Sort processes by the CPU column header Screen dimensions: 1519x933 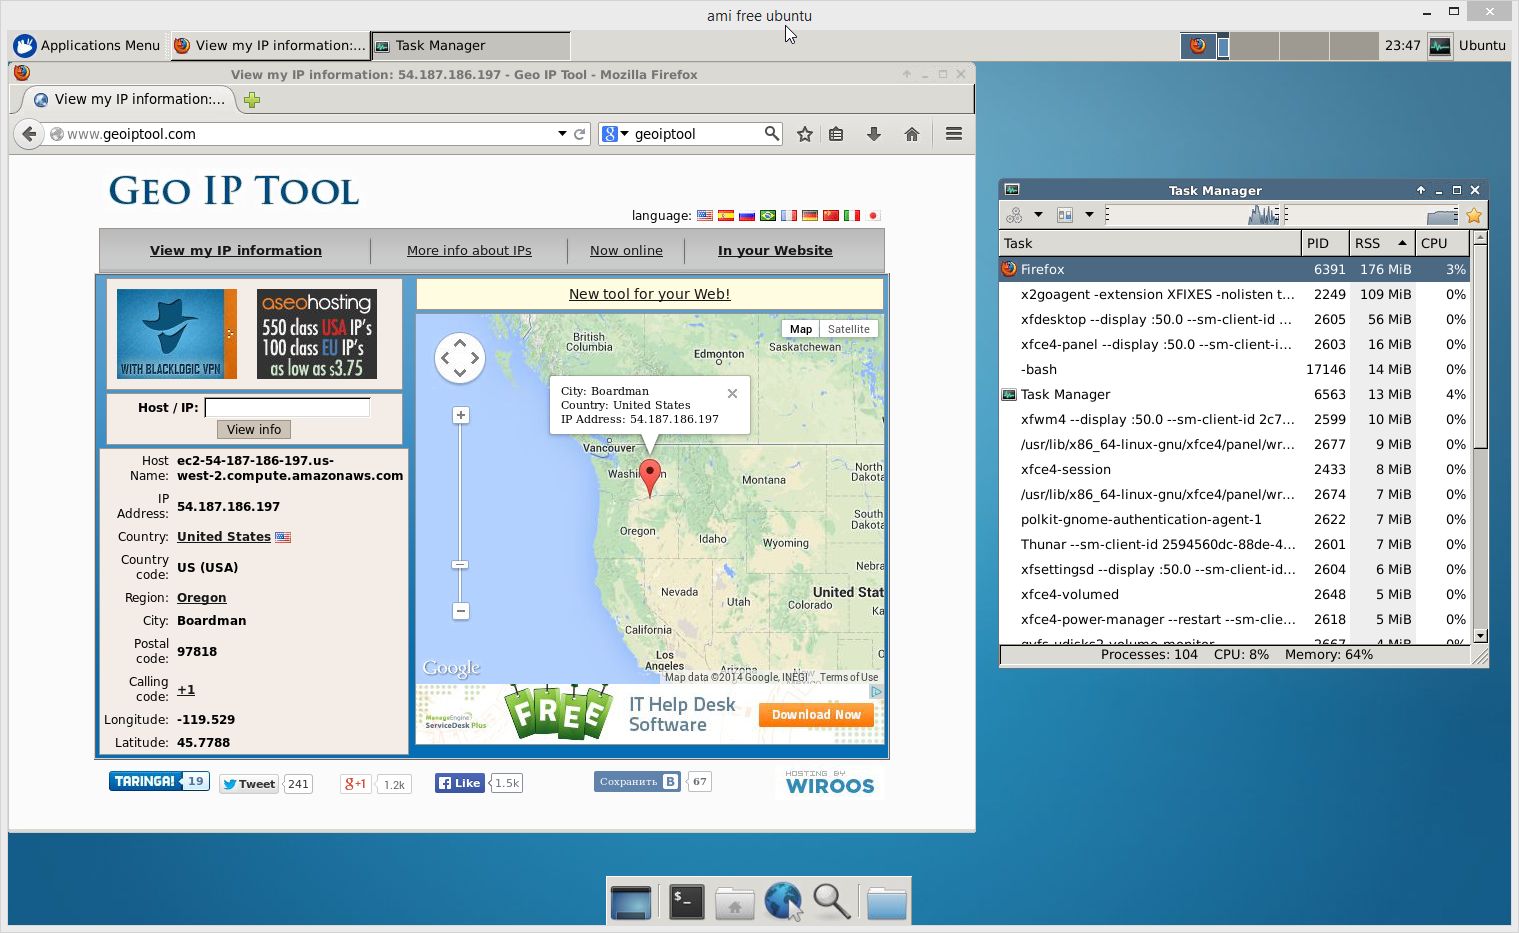[x=1442, y=243]
